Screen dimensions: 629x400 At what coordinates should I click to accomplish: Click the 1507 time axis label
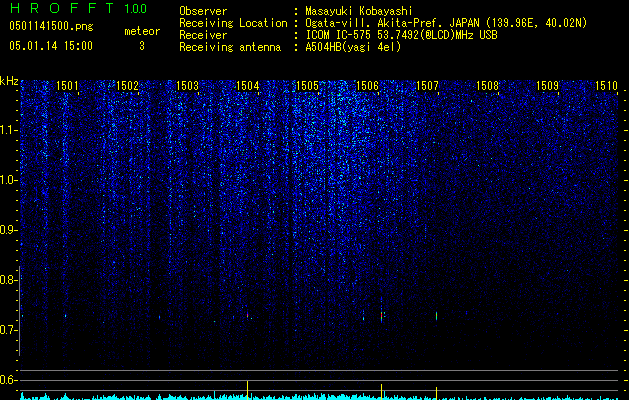point(428,86)
